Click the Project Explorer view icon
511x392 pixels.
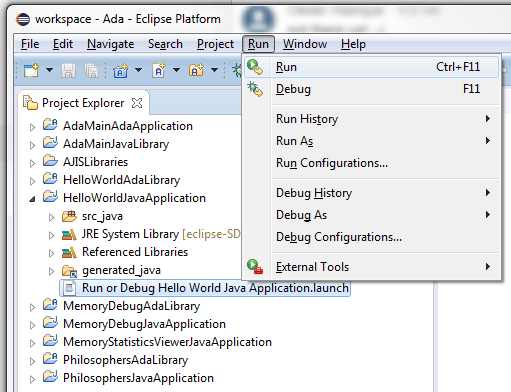pos(30,103)
